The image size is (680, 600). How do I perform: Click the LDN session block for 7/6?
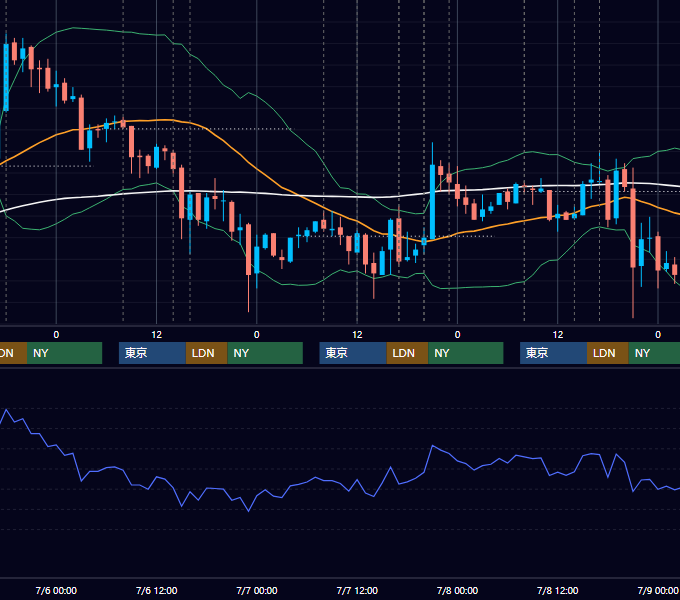click(x=206, y=353)
